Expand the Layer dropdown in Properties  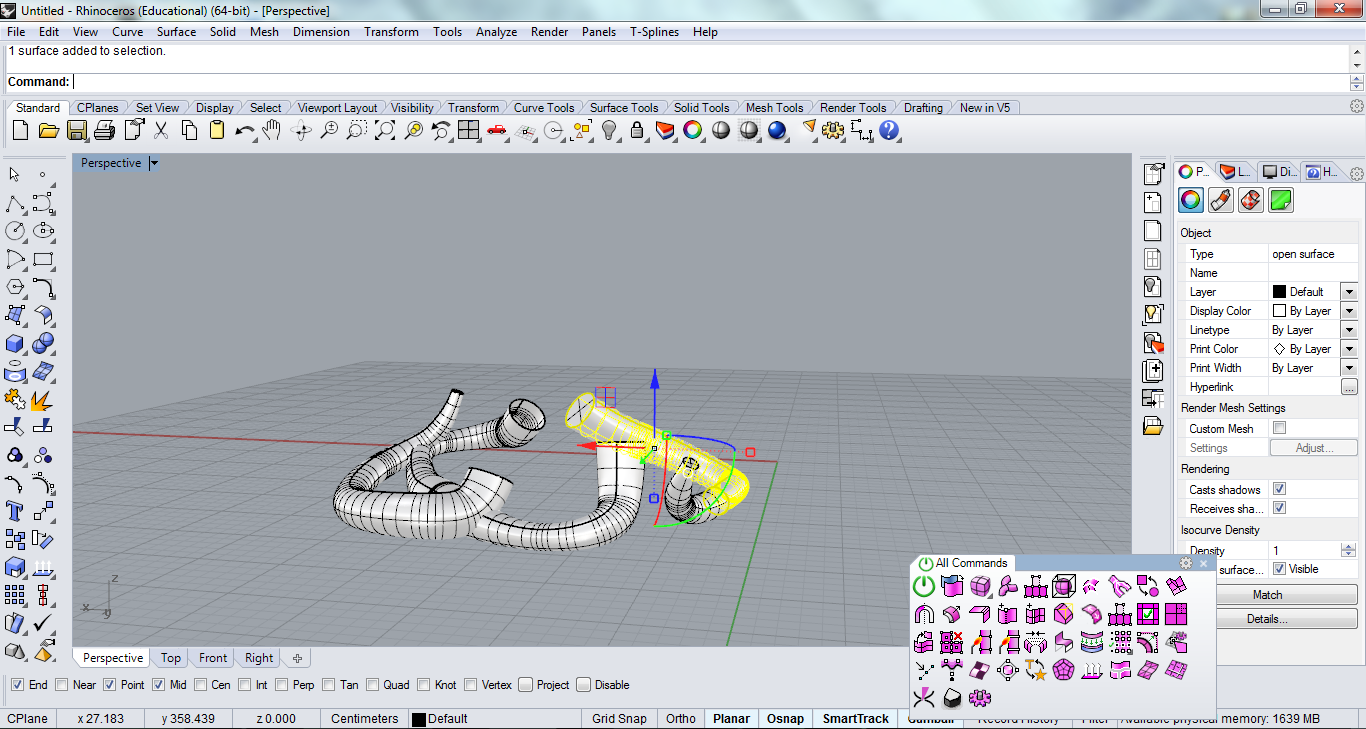(x=1348, y=292)
